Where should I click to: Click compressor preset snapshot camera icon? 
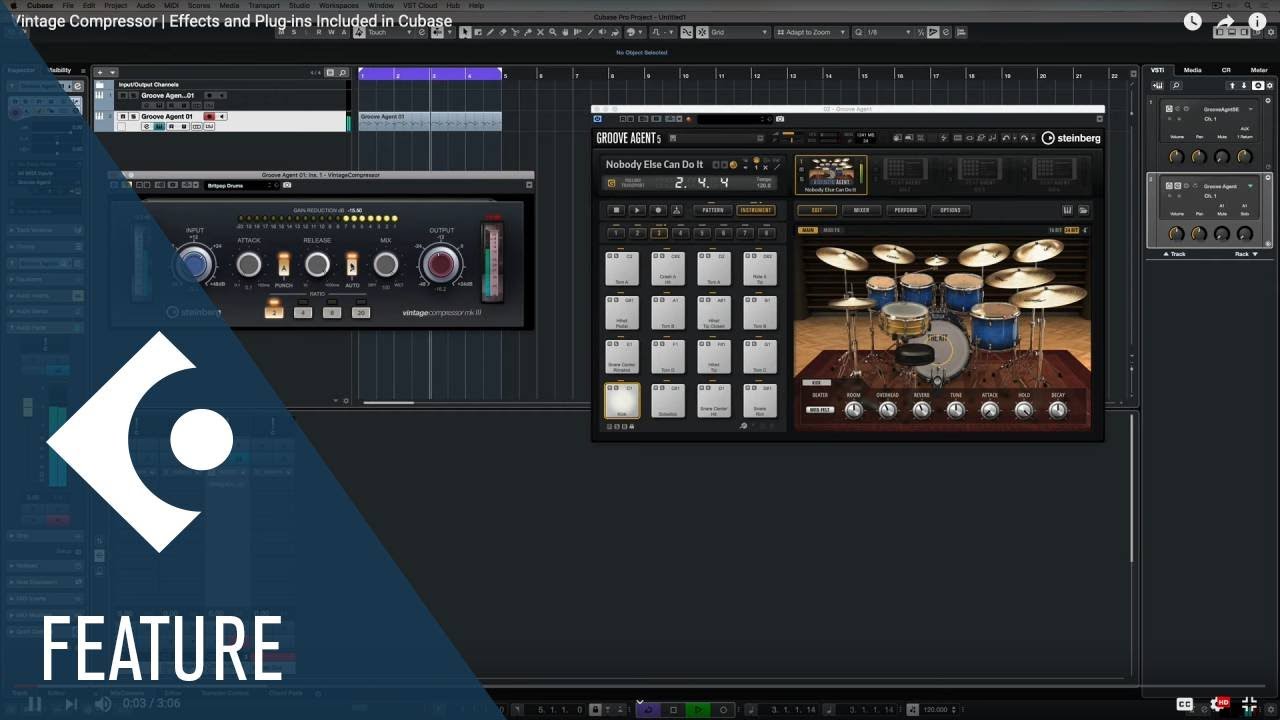287,185
